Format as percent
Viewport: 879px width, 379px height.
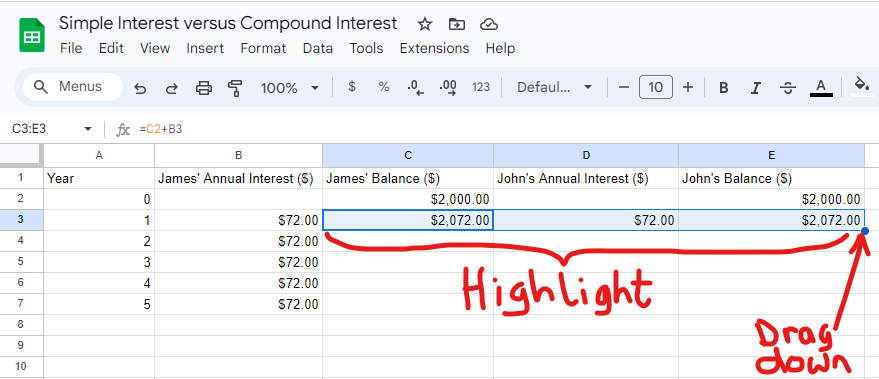pyautogui.click(x=383, y=87)
